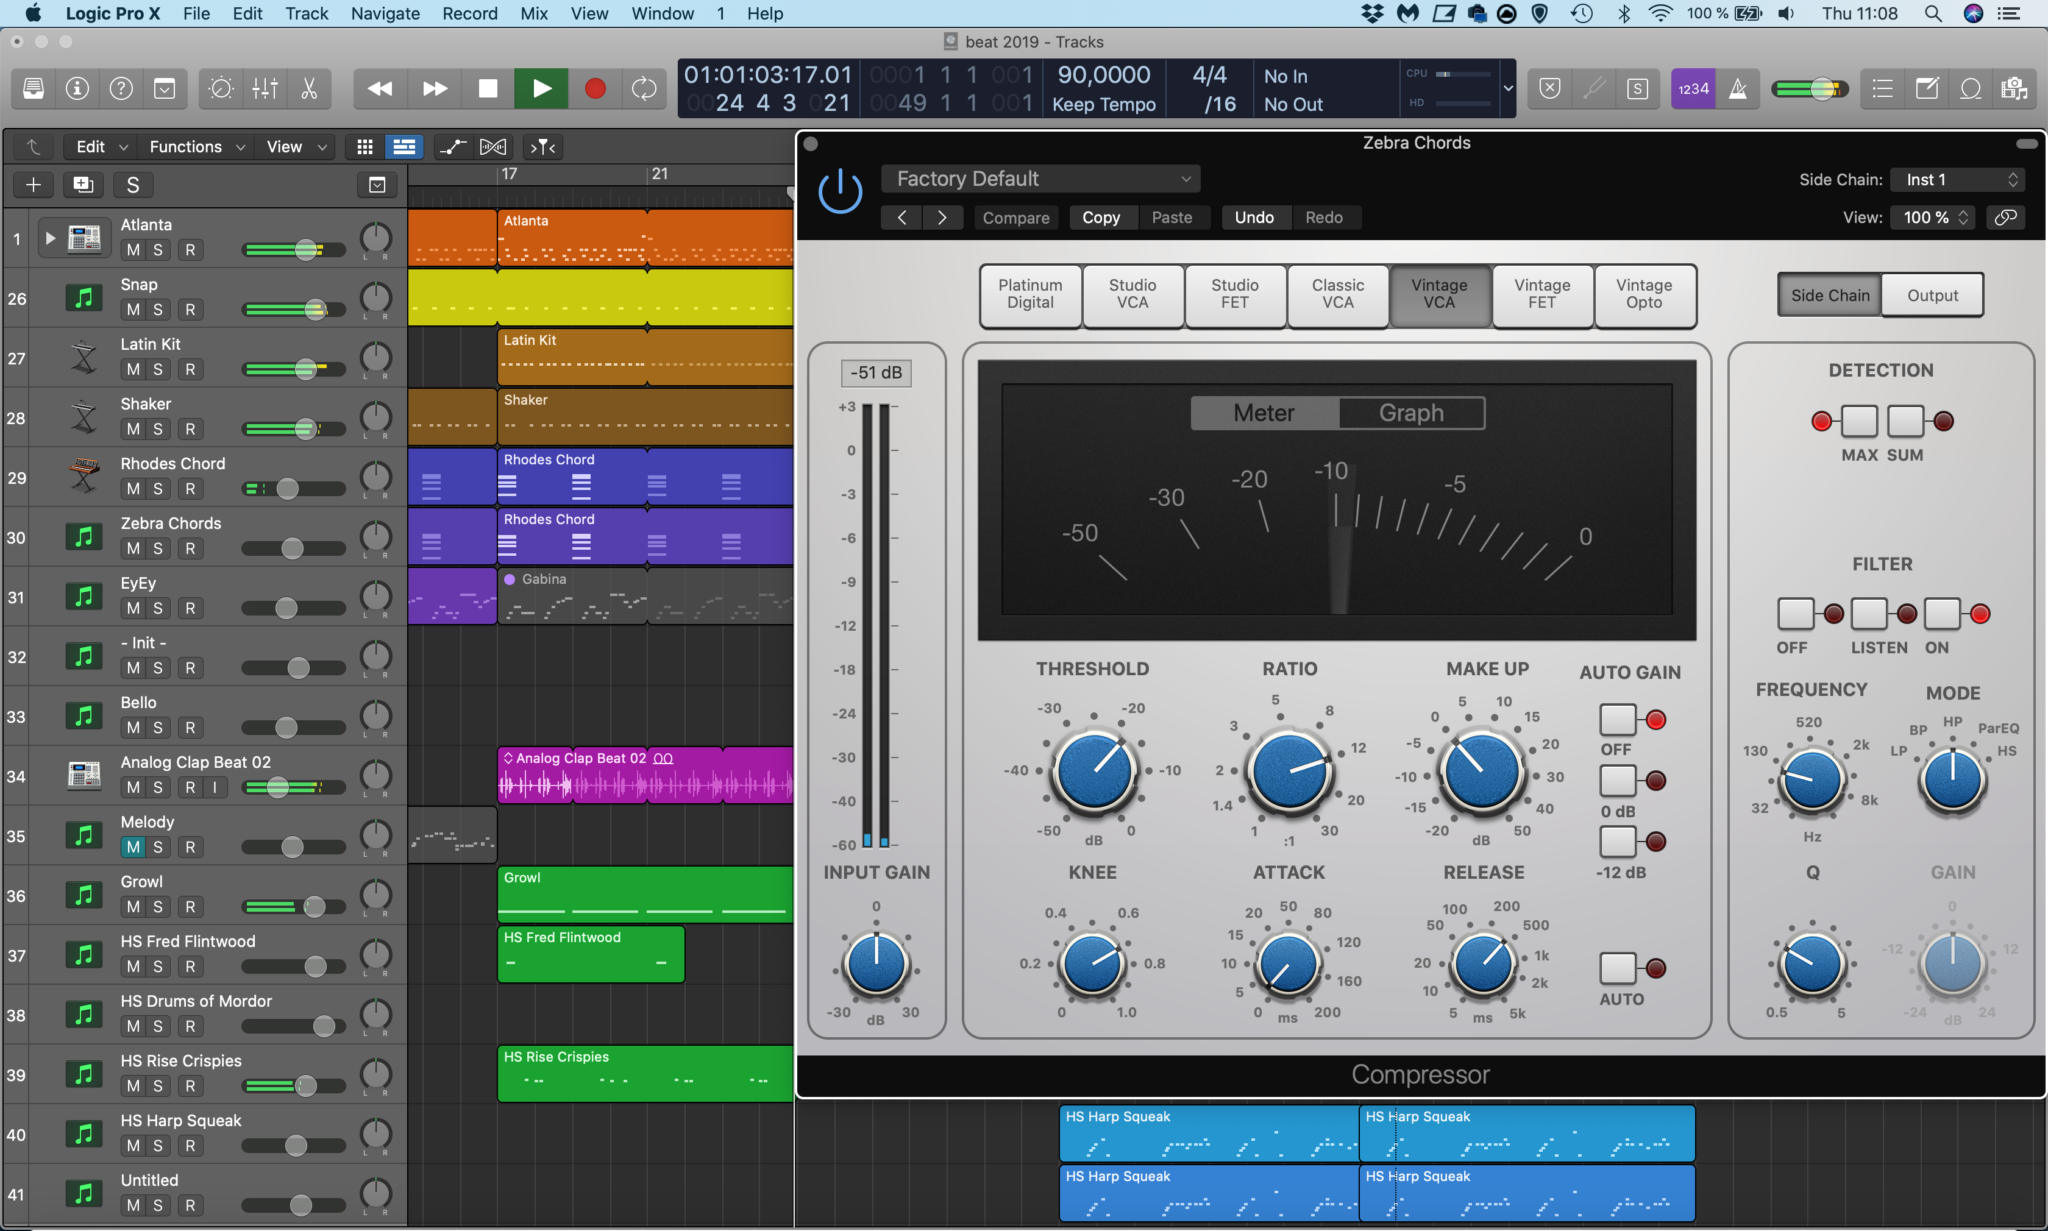Open the Library panel icon
The width and height of the screenshot is (2048, 1231).
(x=33, y=89)
